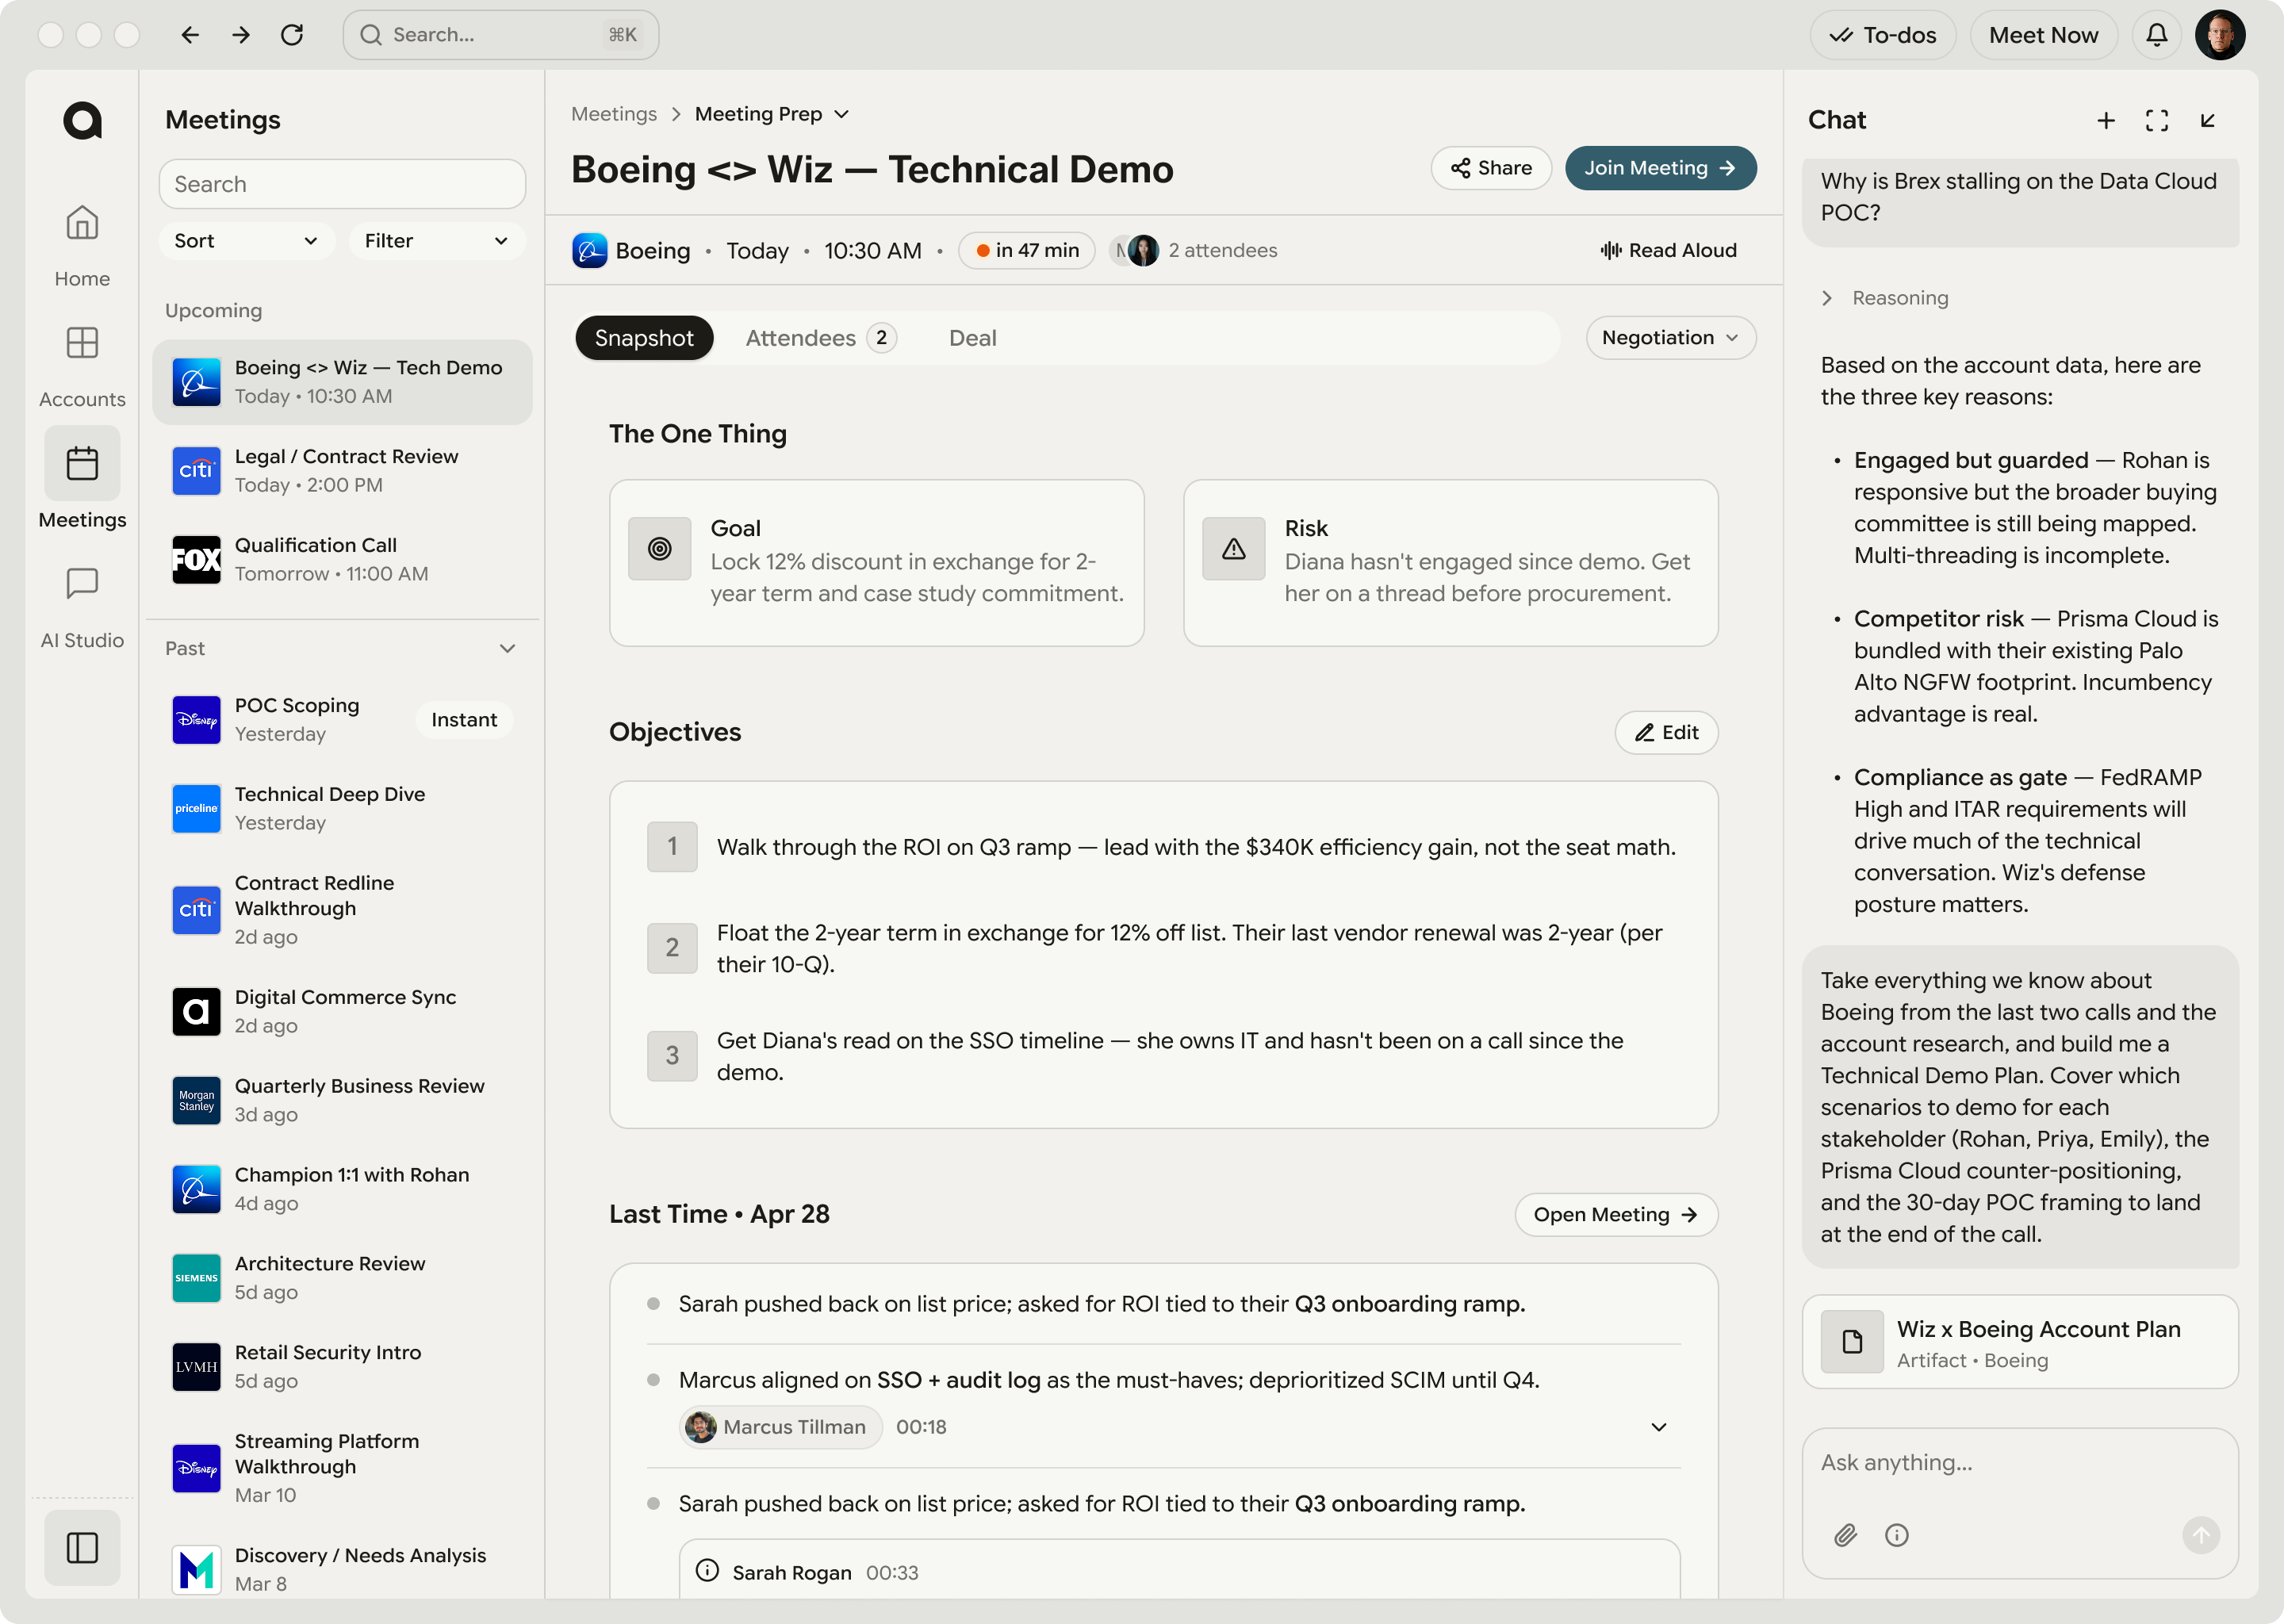Viewport: 2284px width, 1624px height.
Task: Start a new chat with plus icon
Action: coord(2106,120)
